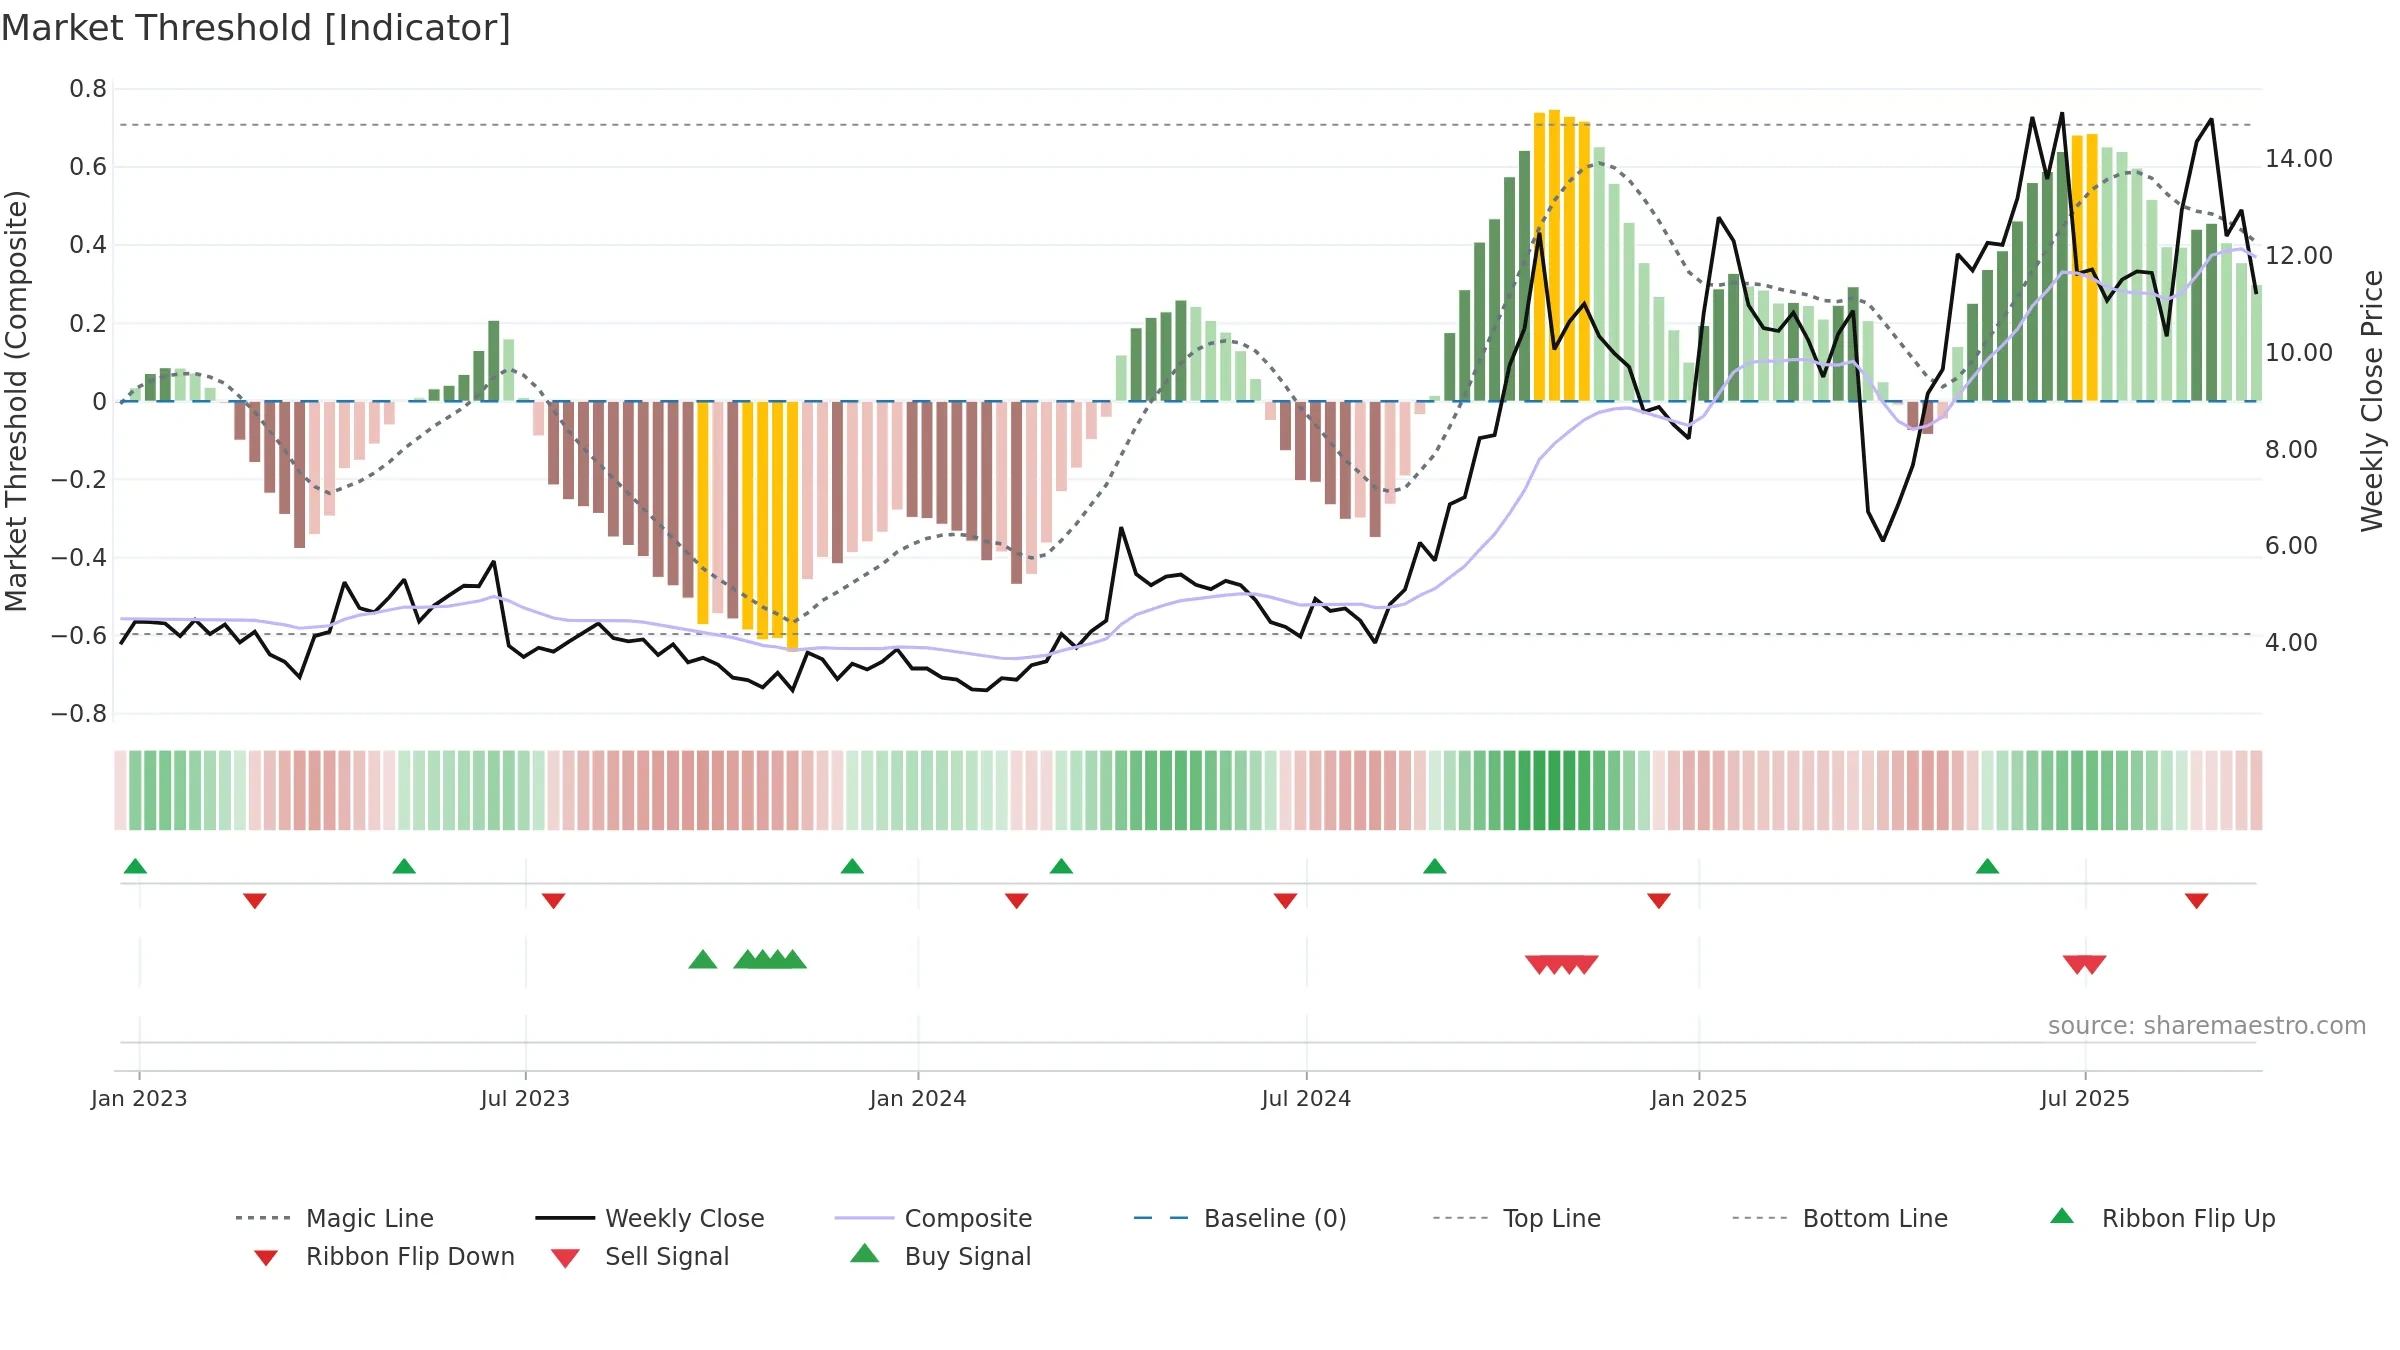Click the "8.00" right axis tick
2400x1350 pixels.
2291,450
